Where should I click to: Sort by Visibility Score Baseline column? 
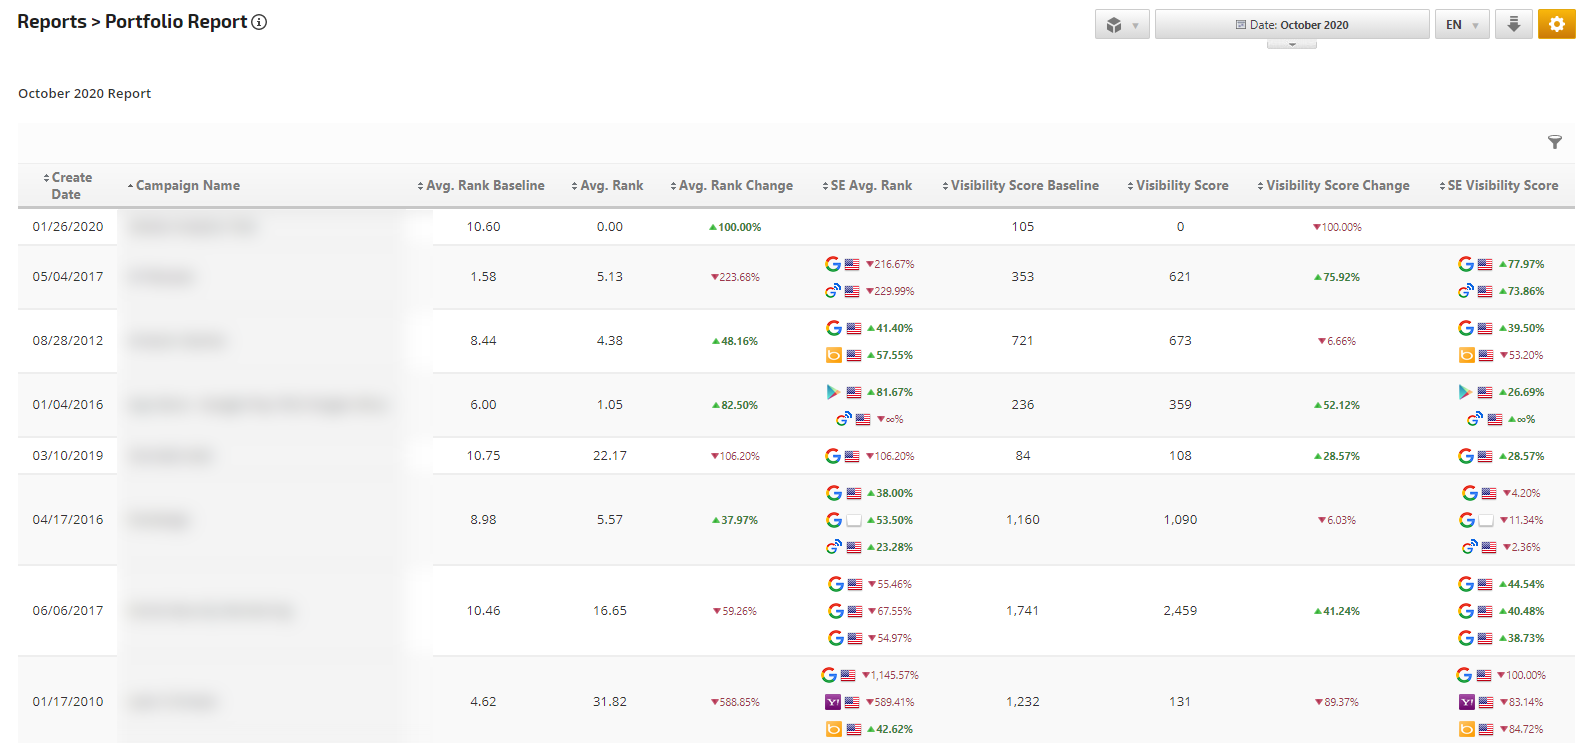click(x=1023, y=186)
